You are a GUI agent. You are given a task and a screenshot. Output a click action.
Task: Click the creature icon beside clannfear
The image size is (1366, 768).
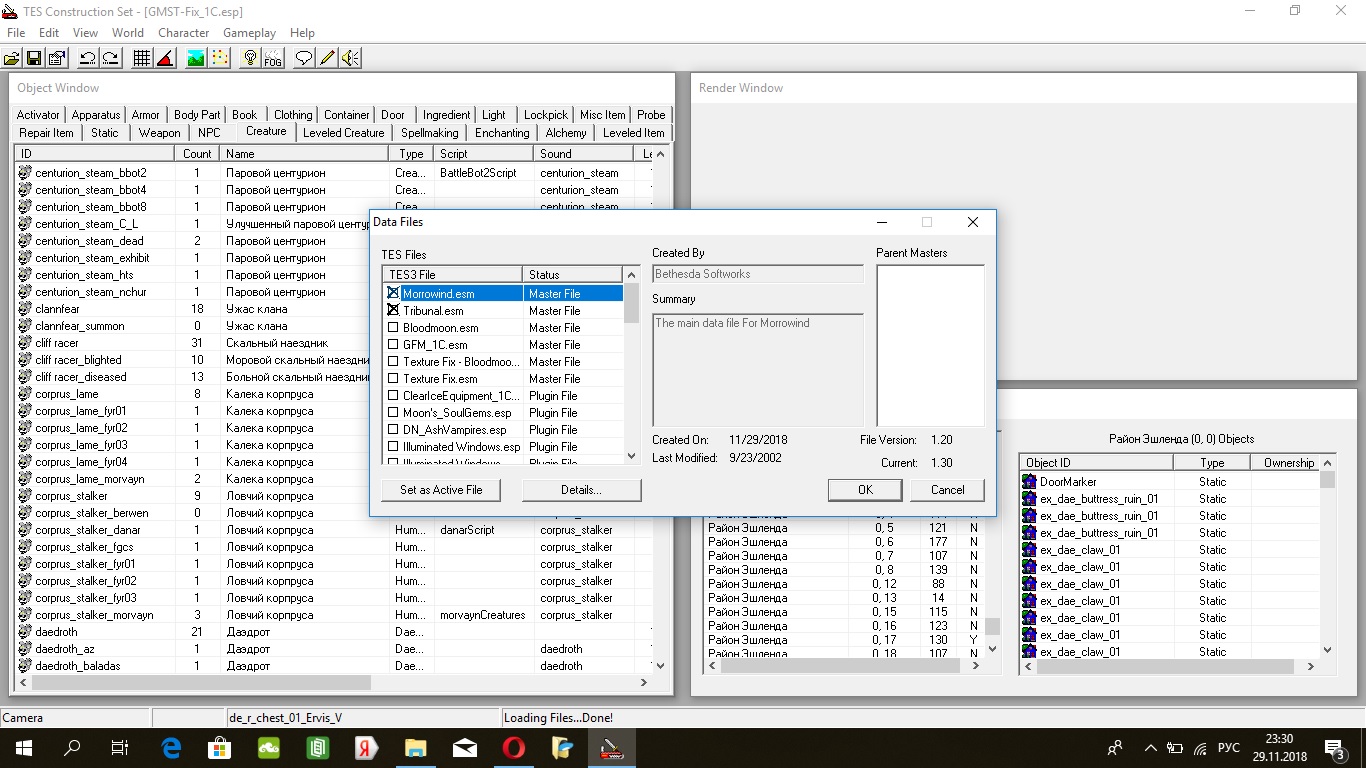[x=25, y=309]
